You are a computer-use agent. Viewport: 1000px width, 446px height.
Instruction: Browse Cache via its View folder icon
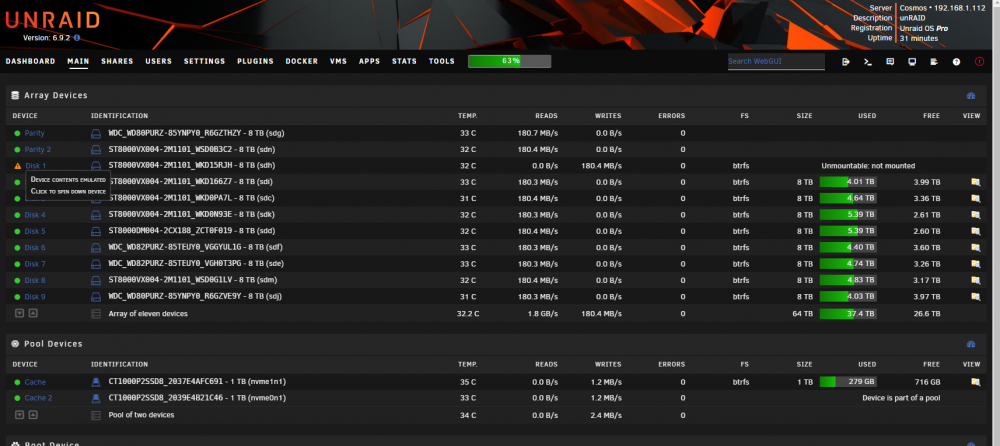click(x=975, y=382)
